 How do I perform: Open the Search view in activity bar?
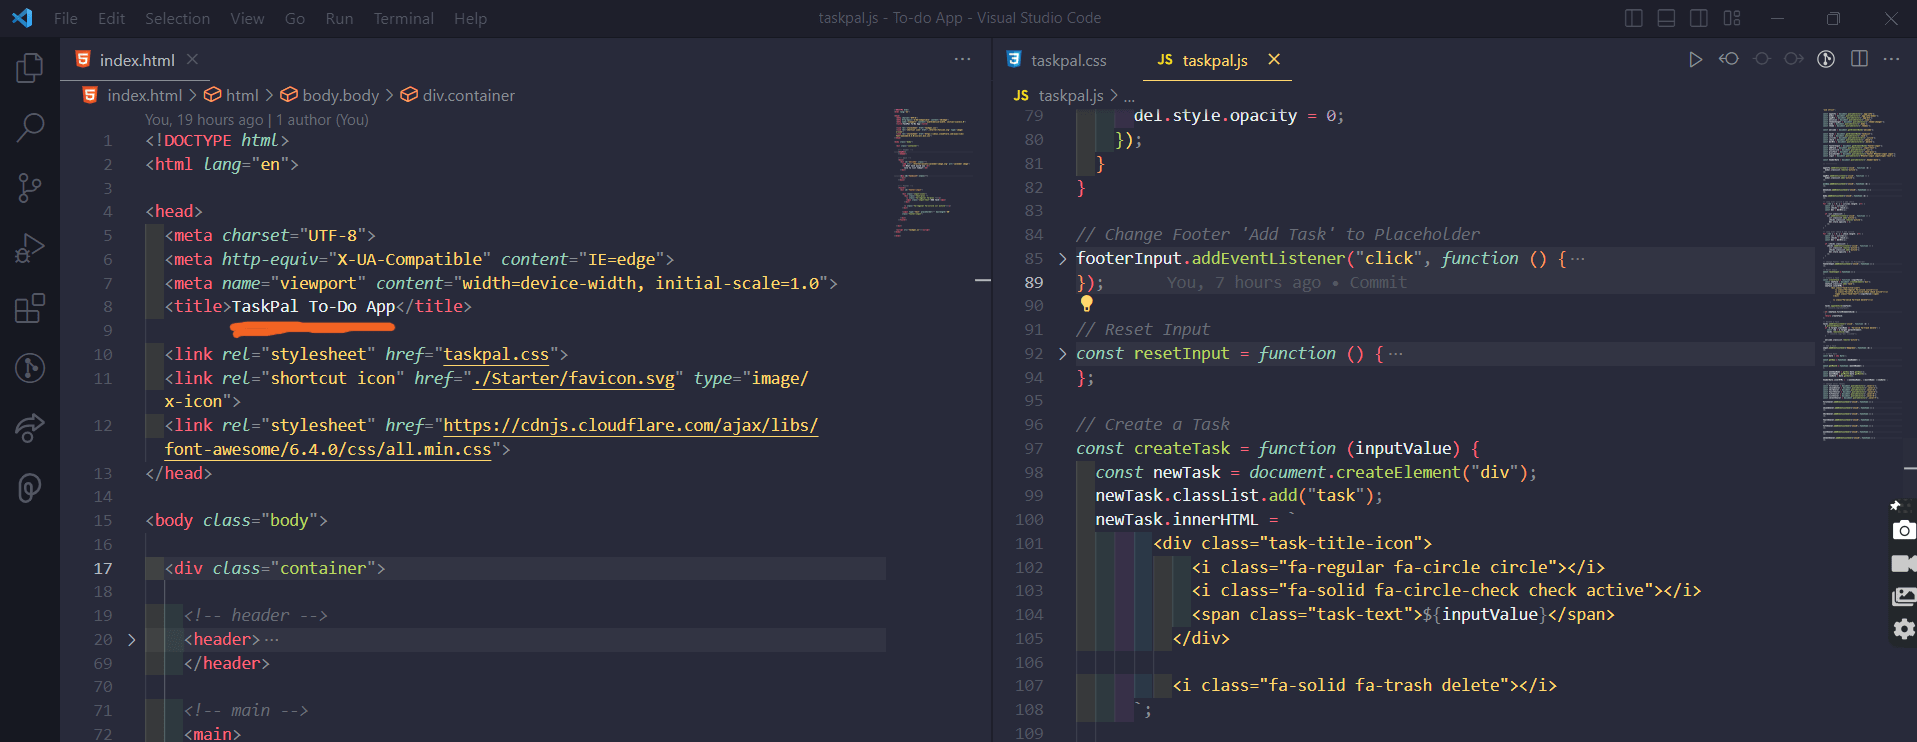tap(30, 127)
